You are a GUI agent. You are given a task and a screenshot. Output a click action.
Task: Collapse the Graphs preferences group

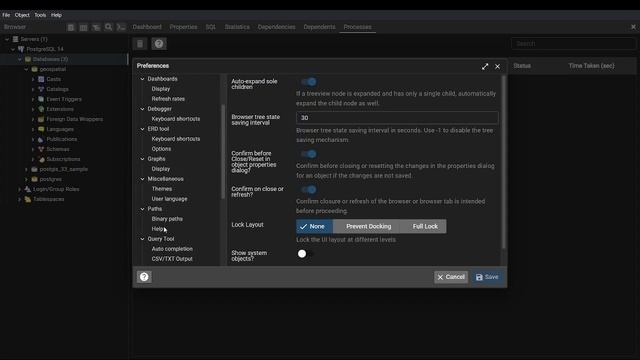[x=142, y=159]
